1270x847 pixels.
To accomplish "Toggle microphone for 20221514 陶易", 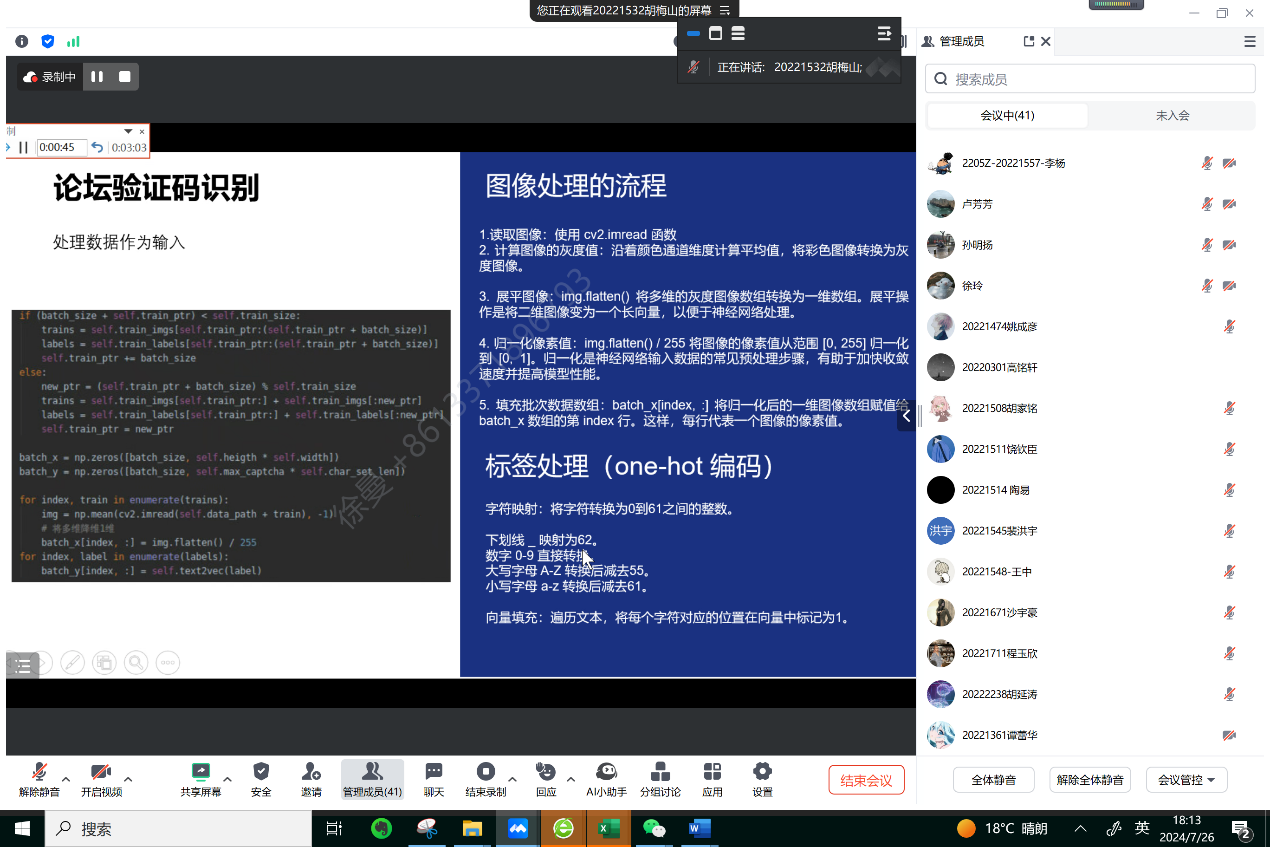I will [x=1229, y=490].
